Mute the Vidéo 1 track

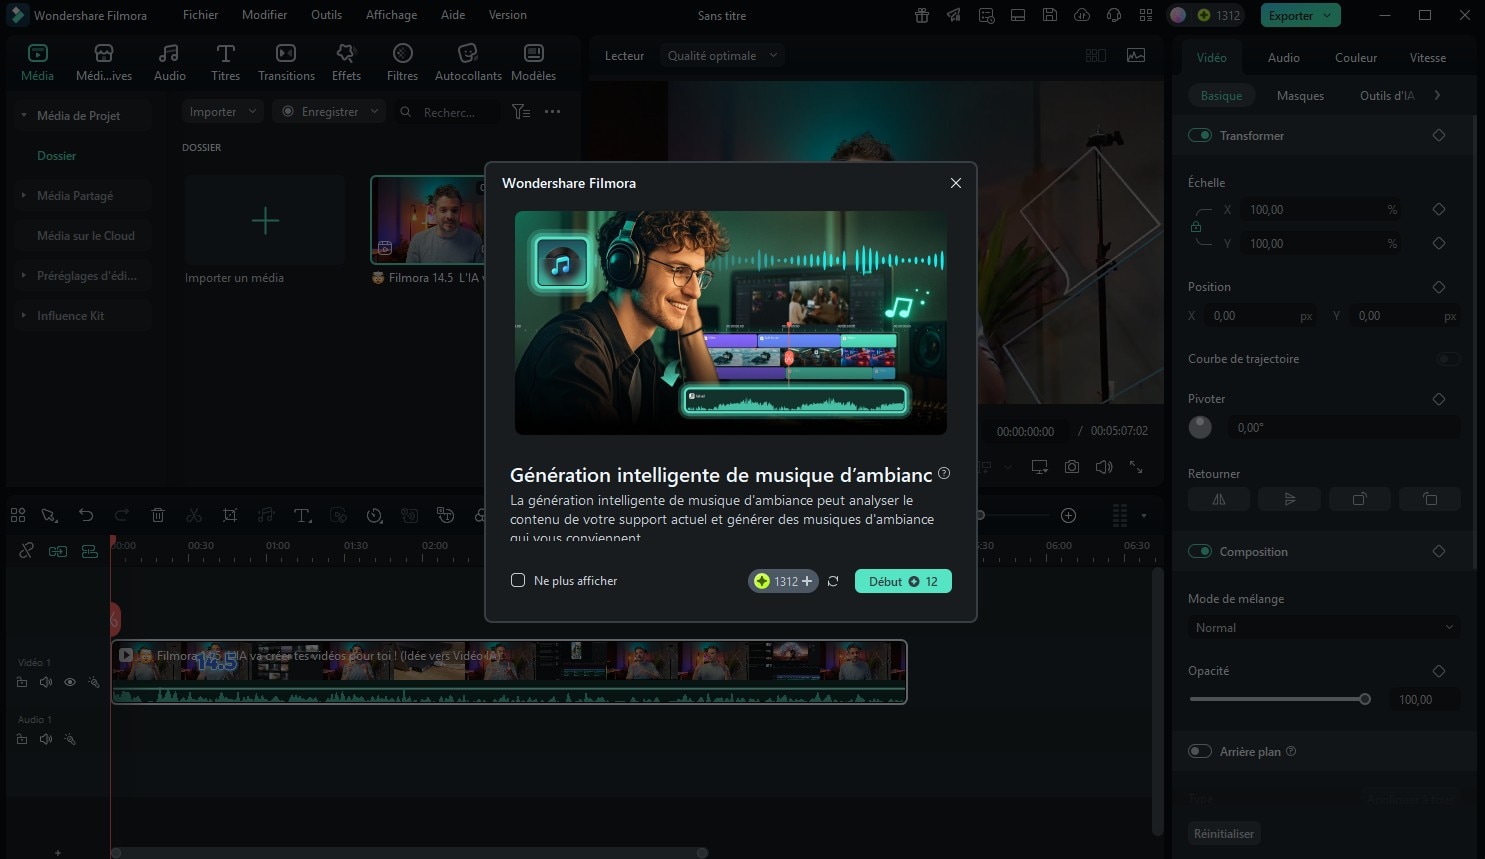(x=46, y=682)
